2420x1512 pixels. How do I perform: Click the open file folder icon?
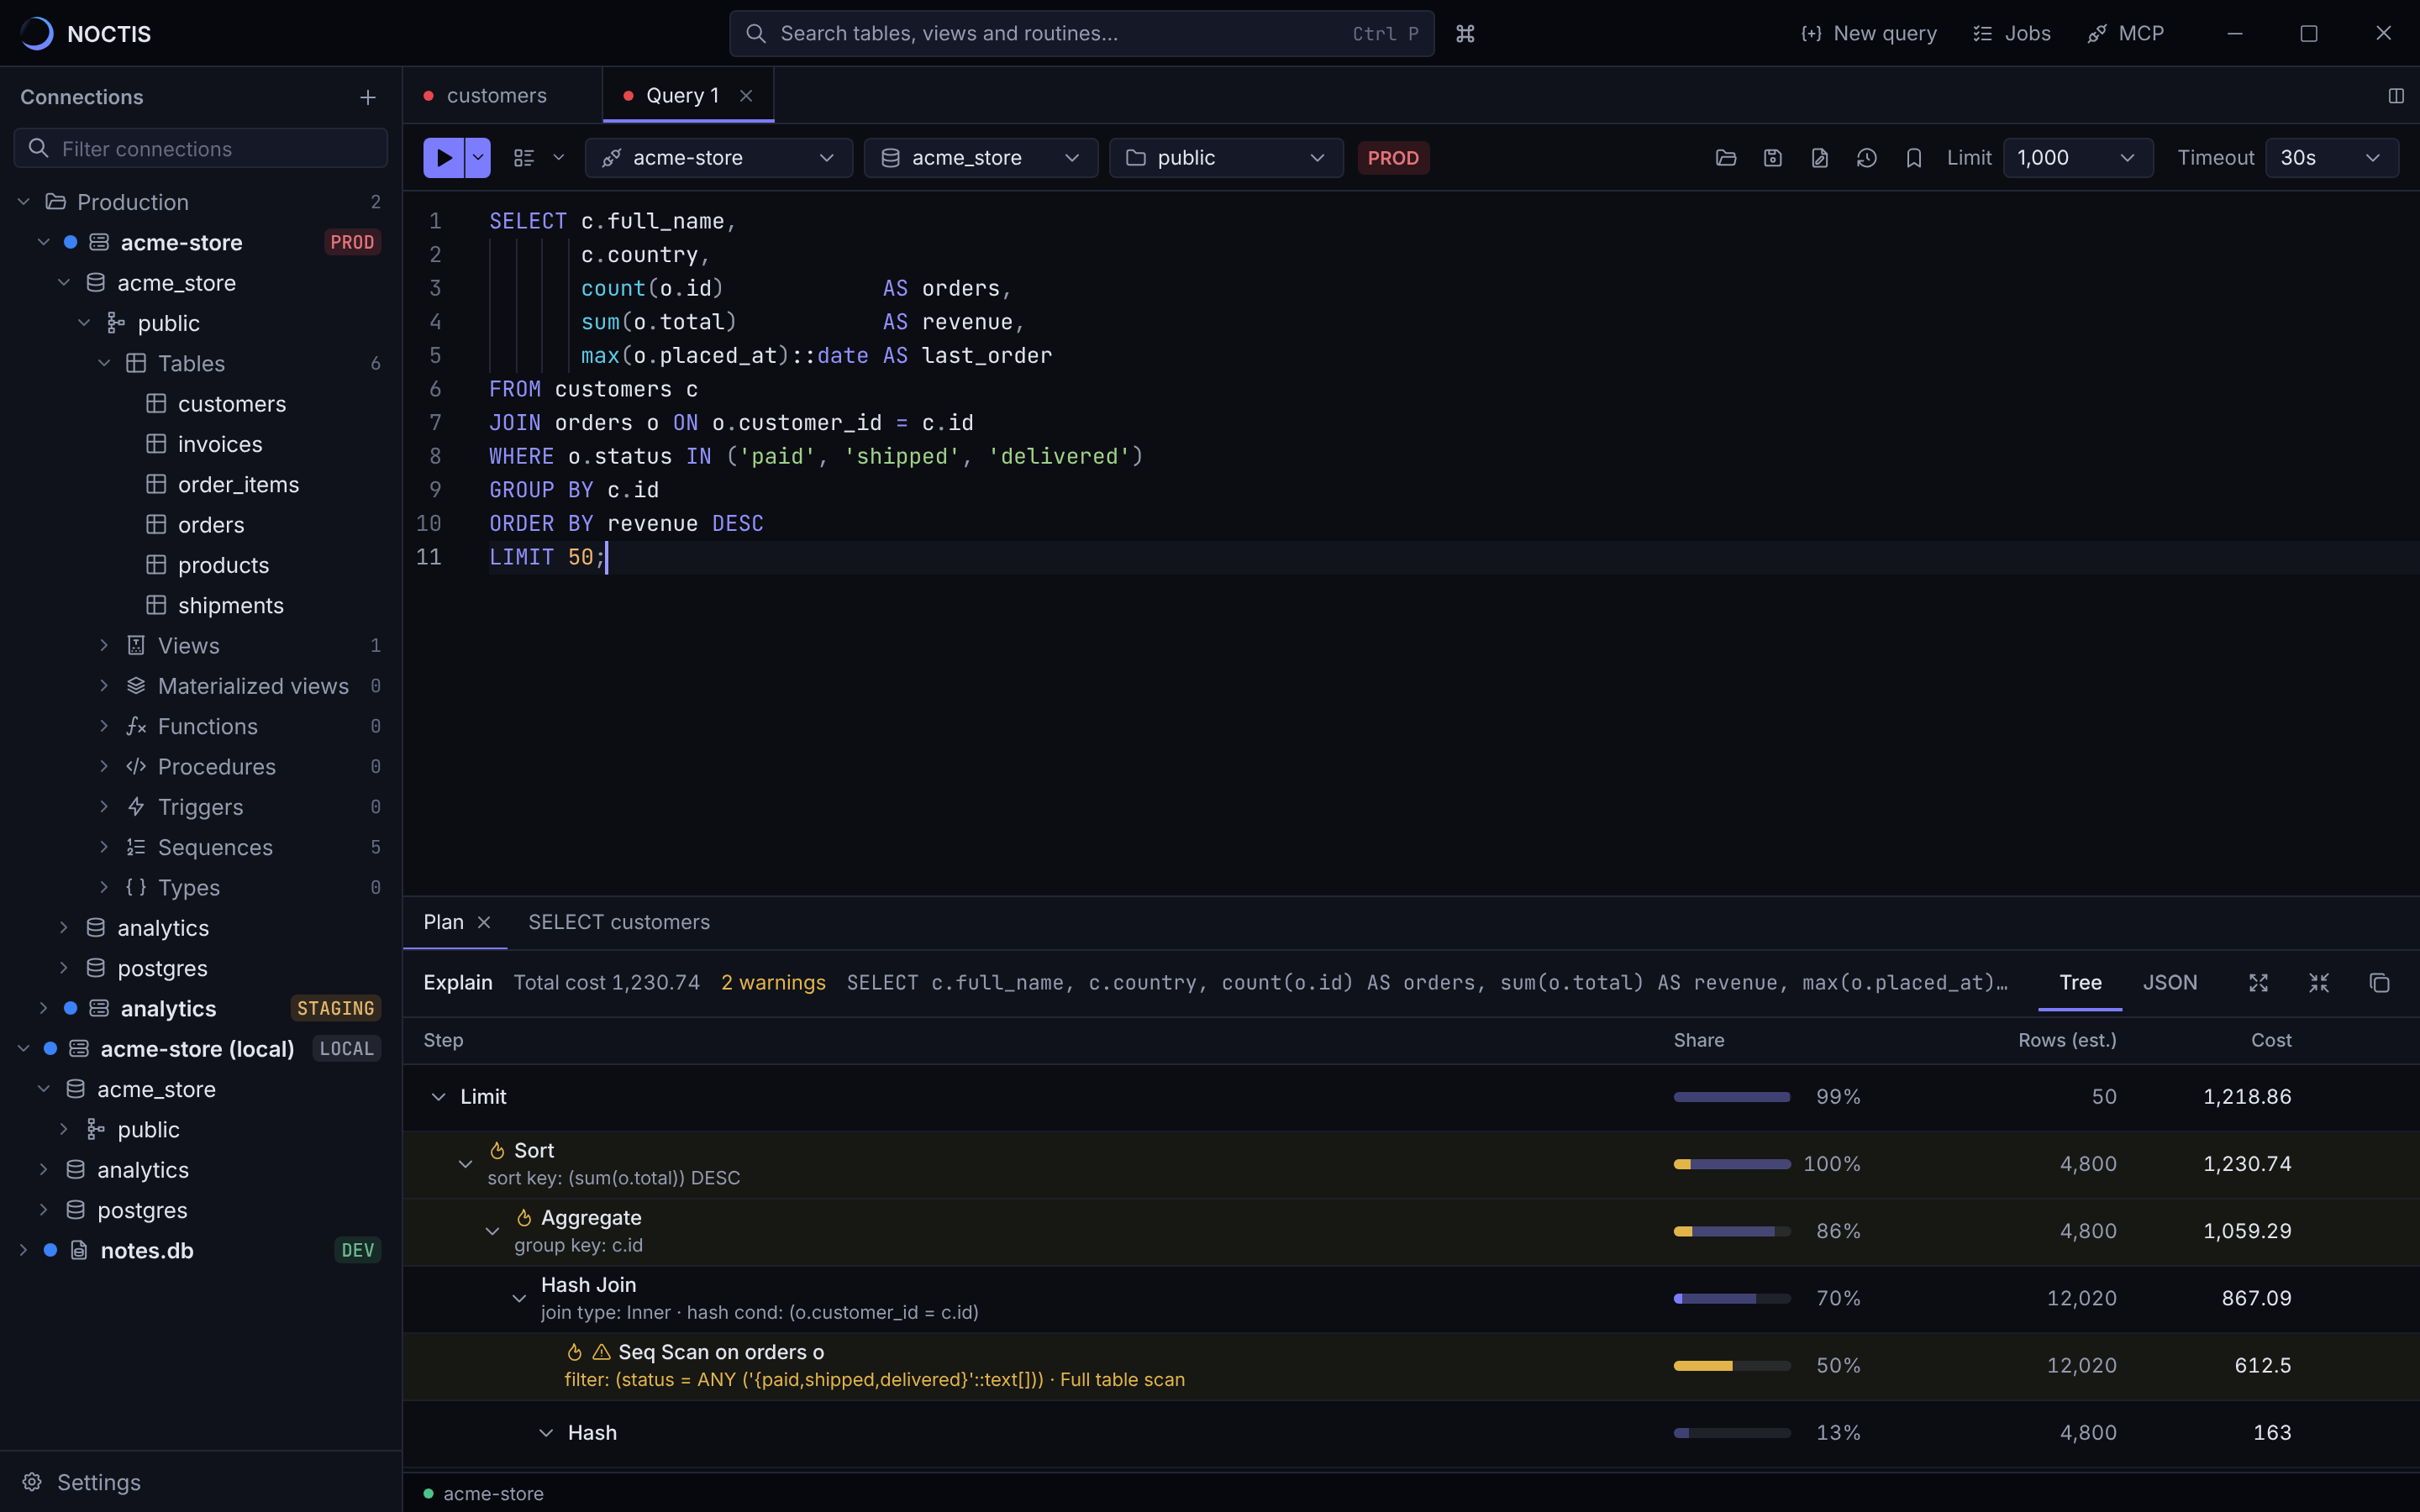click(x=1725, y=158)
